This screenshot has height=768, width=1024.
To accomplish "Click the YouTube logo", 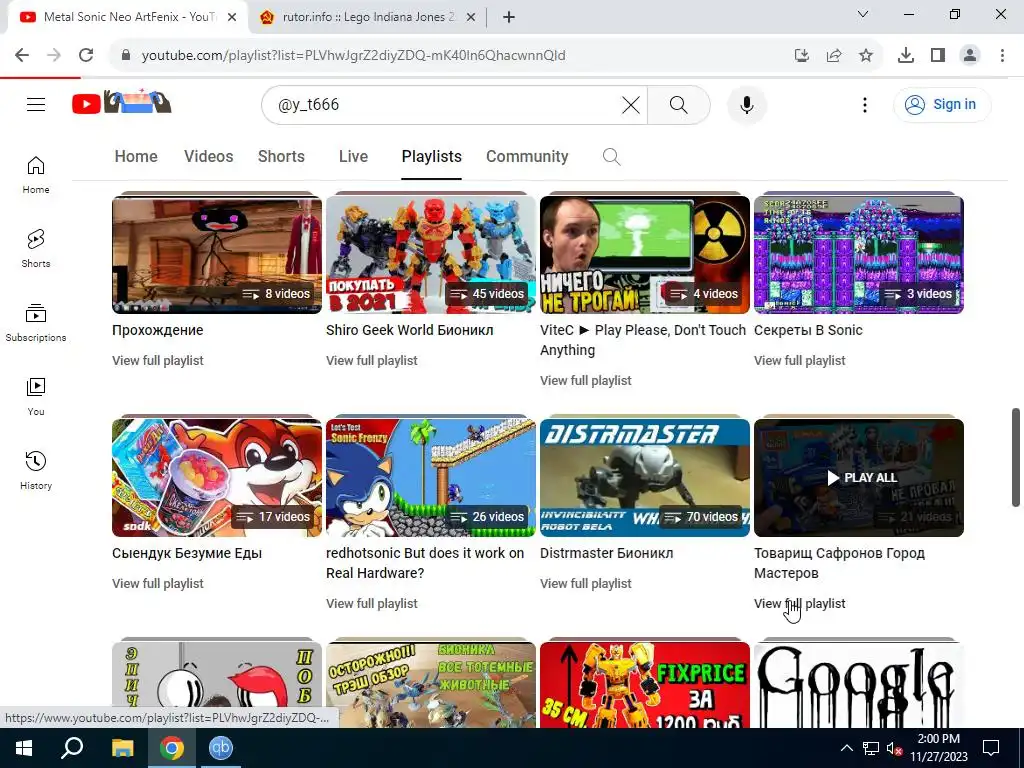I will click(x=121, y=103).
